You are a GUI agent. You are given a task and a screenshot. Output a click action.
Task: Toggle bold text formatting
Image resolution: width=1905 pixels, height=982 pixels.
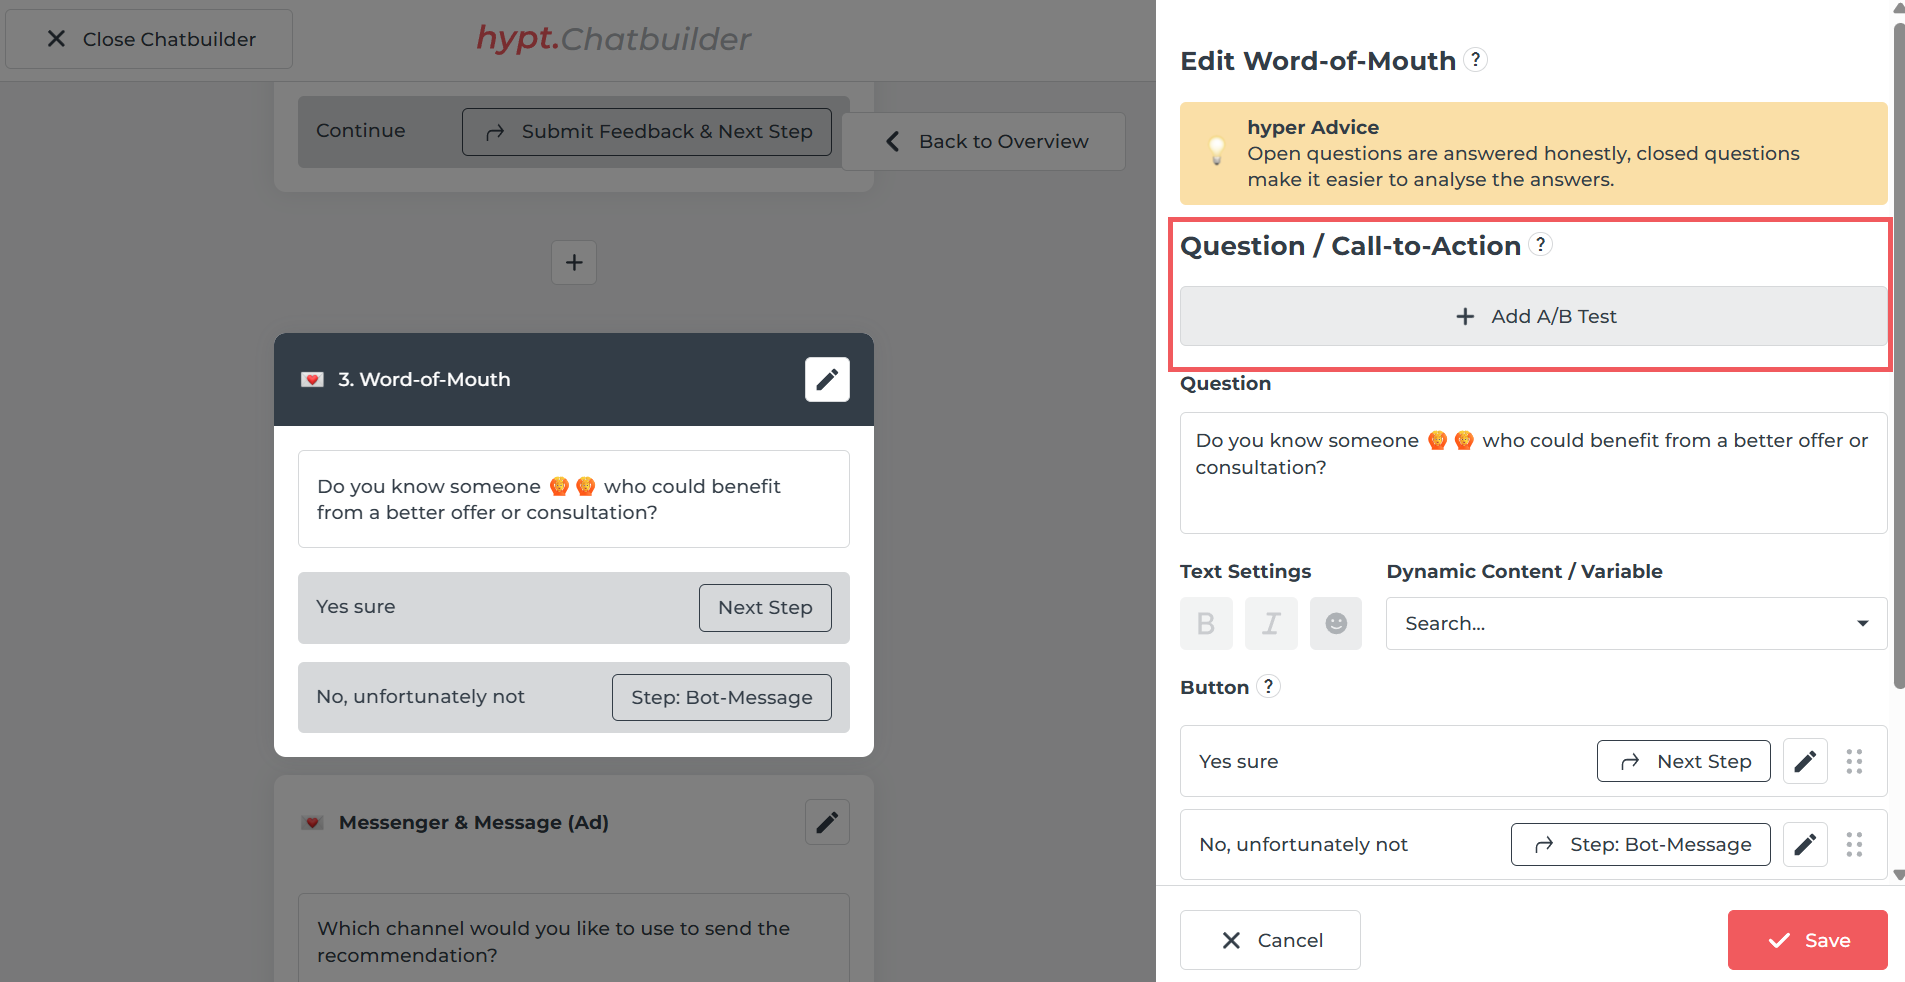pyautogui.click(x=1206, y=623)
